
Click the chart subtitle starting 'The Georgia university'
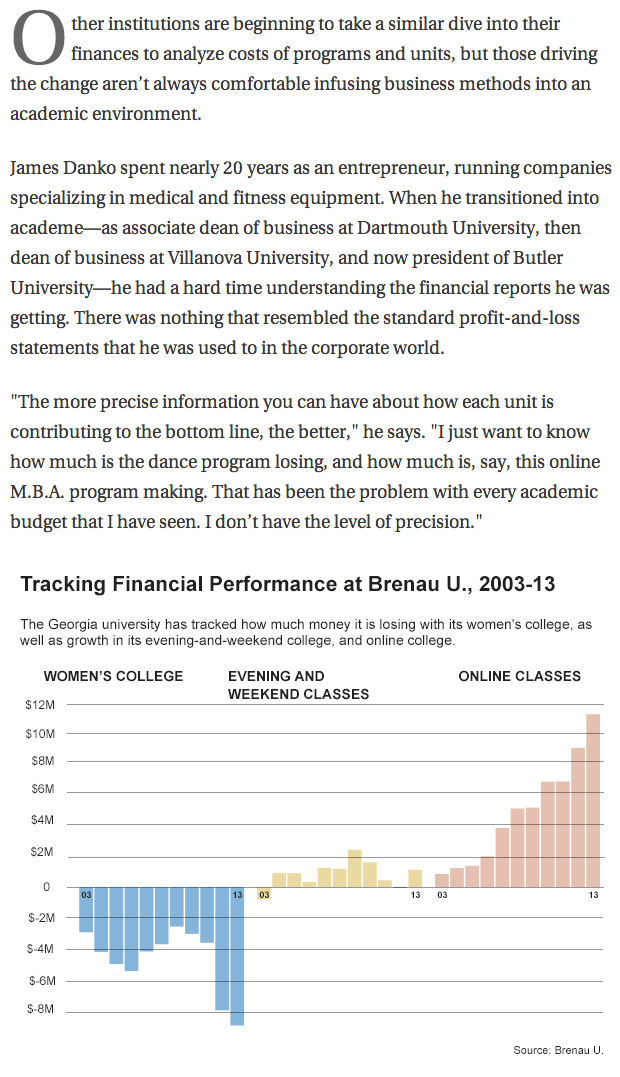click(310, 632)
